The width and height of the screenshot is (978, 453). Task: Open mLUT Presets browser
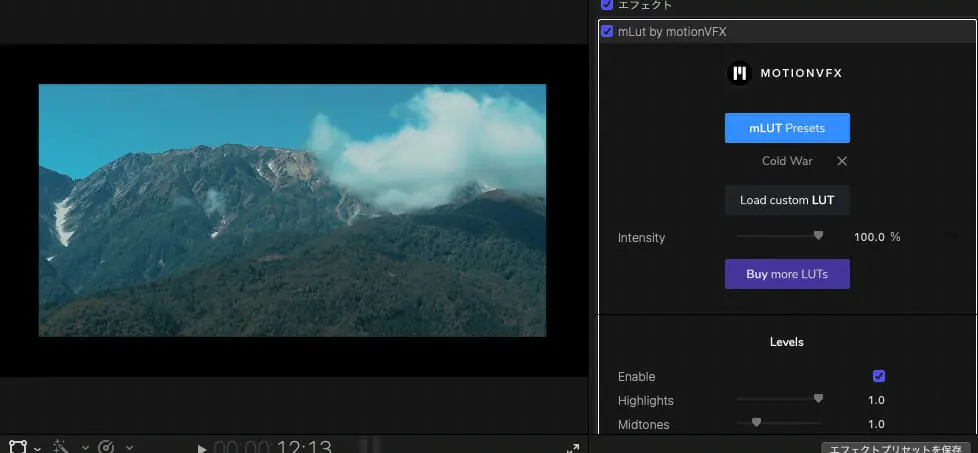pos(787,128)
